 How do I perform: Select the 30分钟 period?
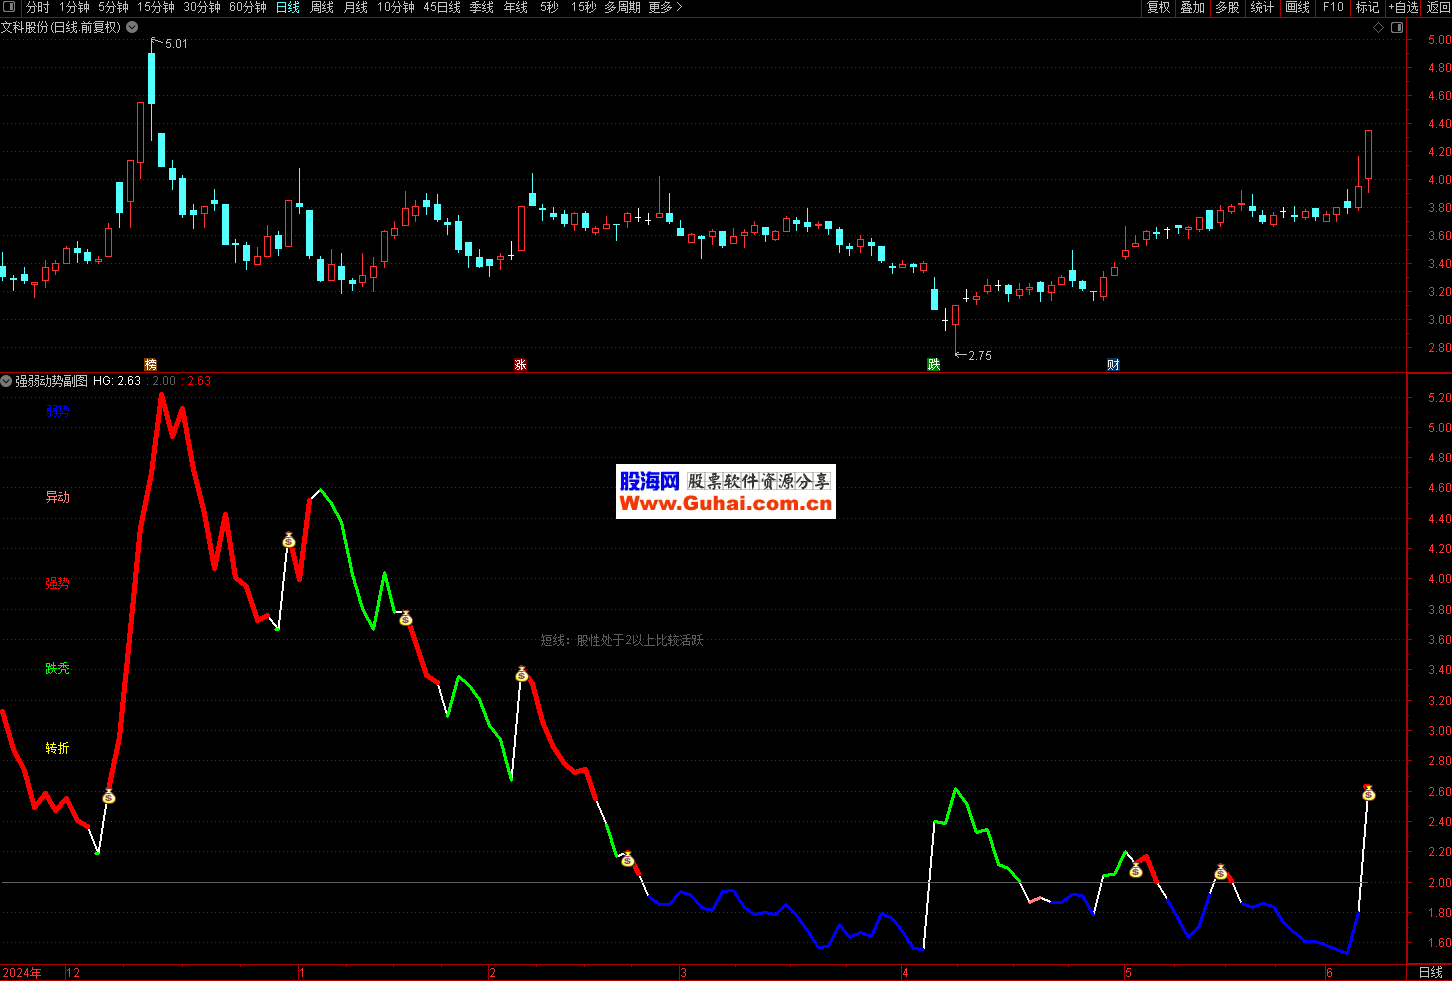[x=202, y=7]
